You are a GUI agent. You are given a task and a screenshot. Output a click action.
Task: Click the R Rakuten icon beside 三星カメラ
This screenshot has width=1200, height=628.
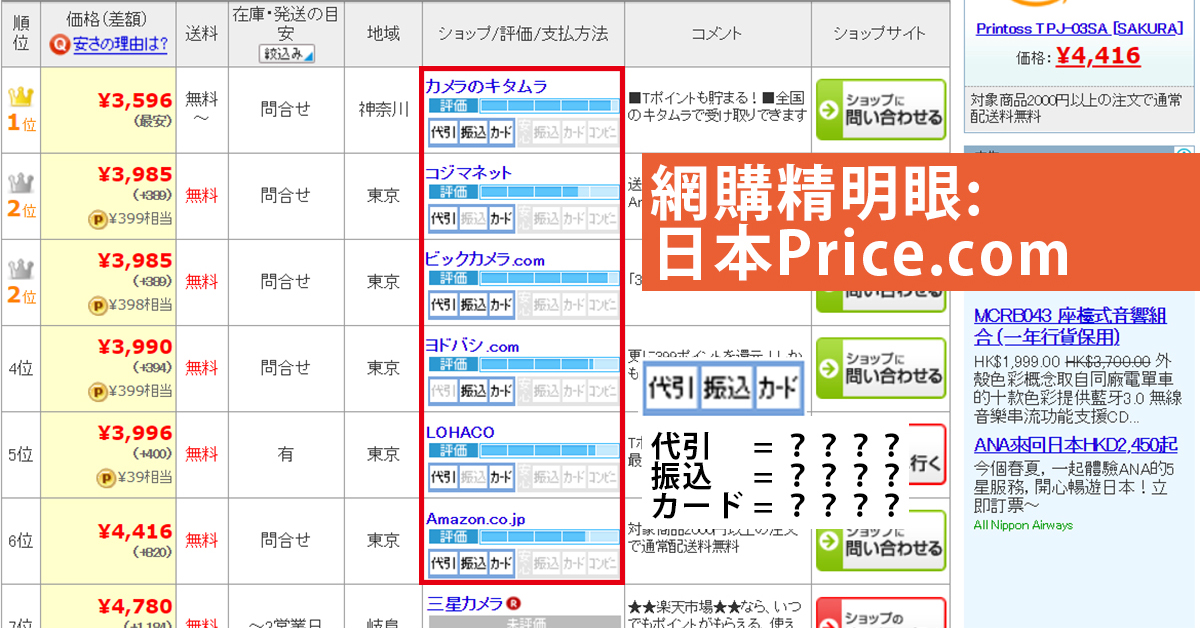(x=514, y=603)
